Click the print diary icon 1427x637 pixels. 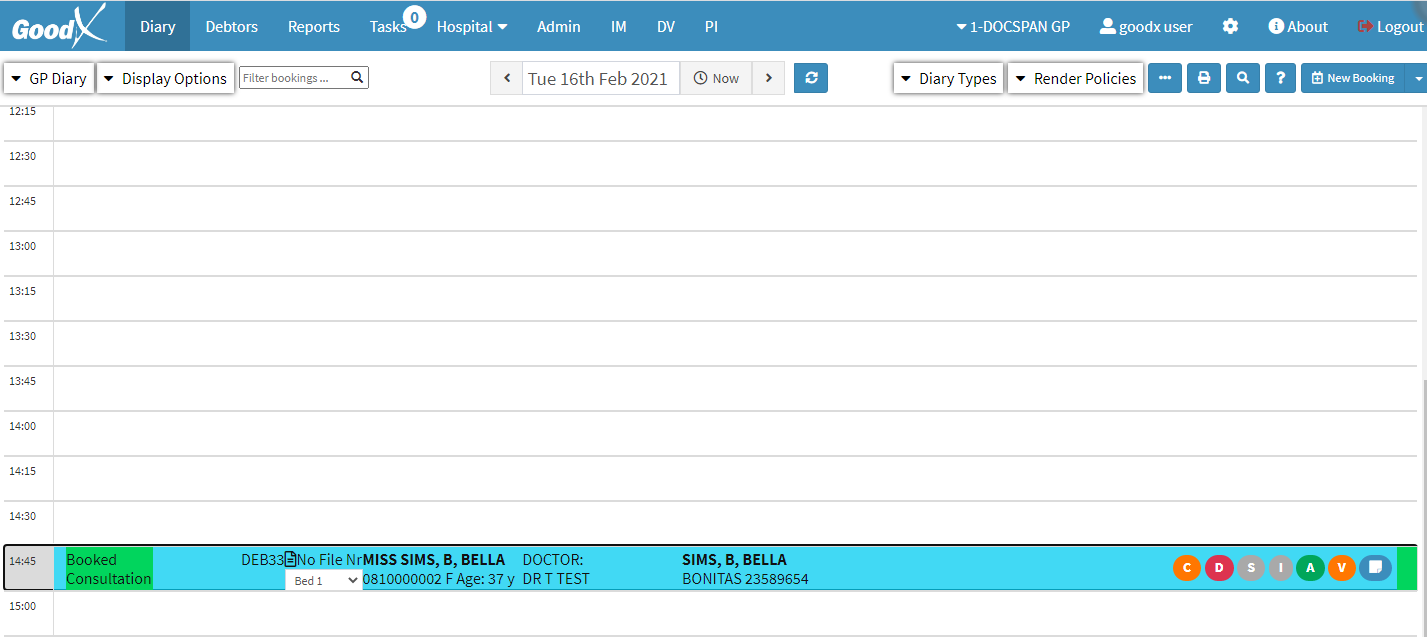tap(1203, 78)
